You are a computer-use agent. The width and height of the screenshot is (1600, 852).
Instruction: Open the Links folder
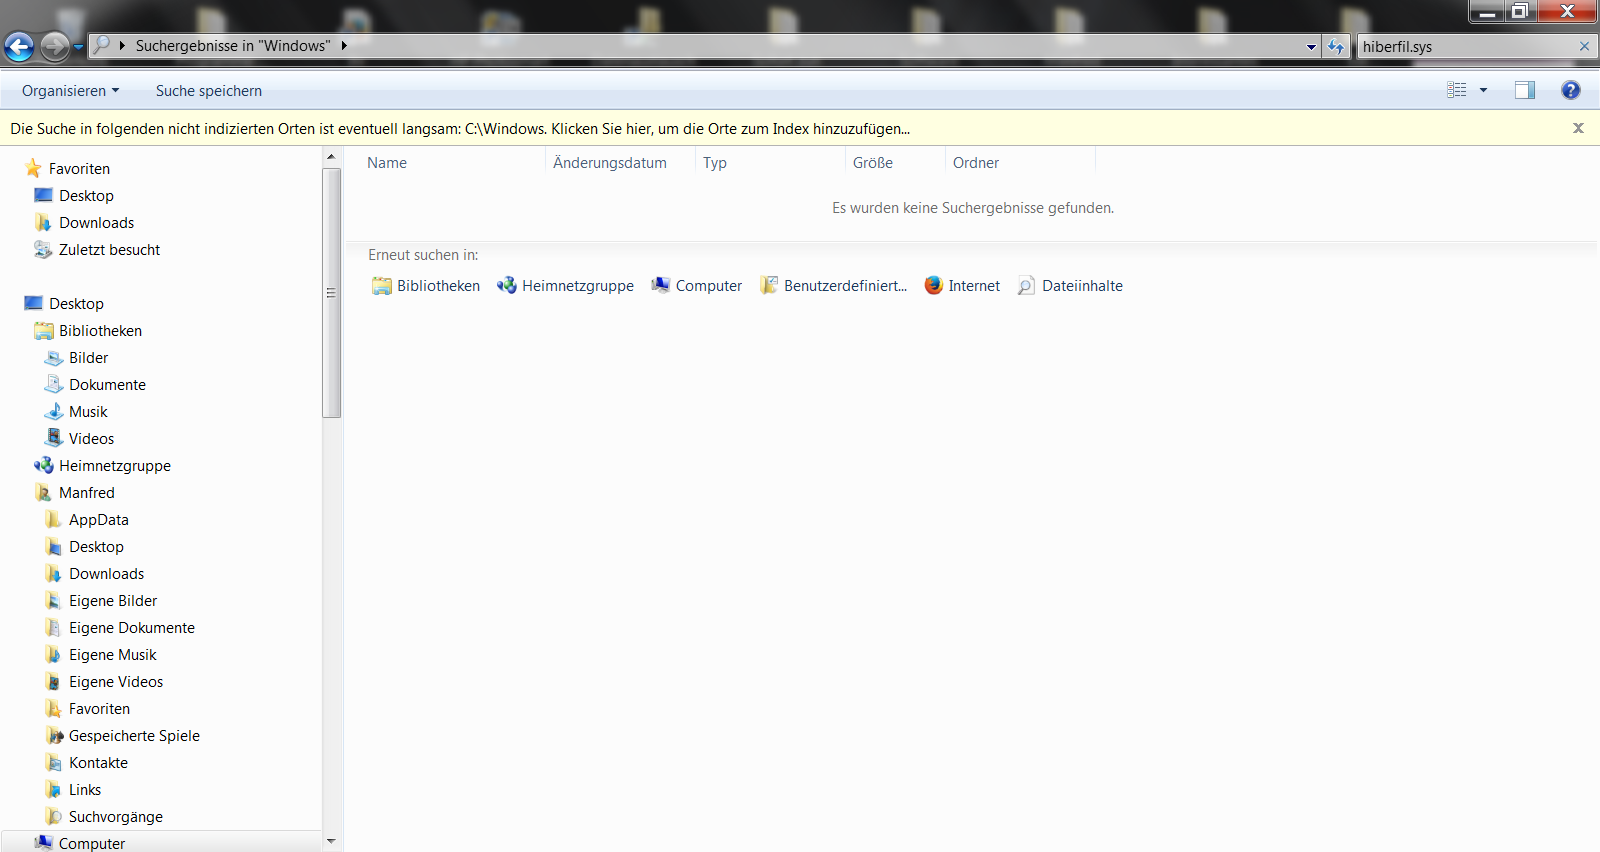pos(74,790)
